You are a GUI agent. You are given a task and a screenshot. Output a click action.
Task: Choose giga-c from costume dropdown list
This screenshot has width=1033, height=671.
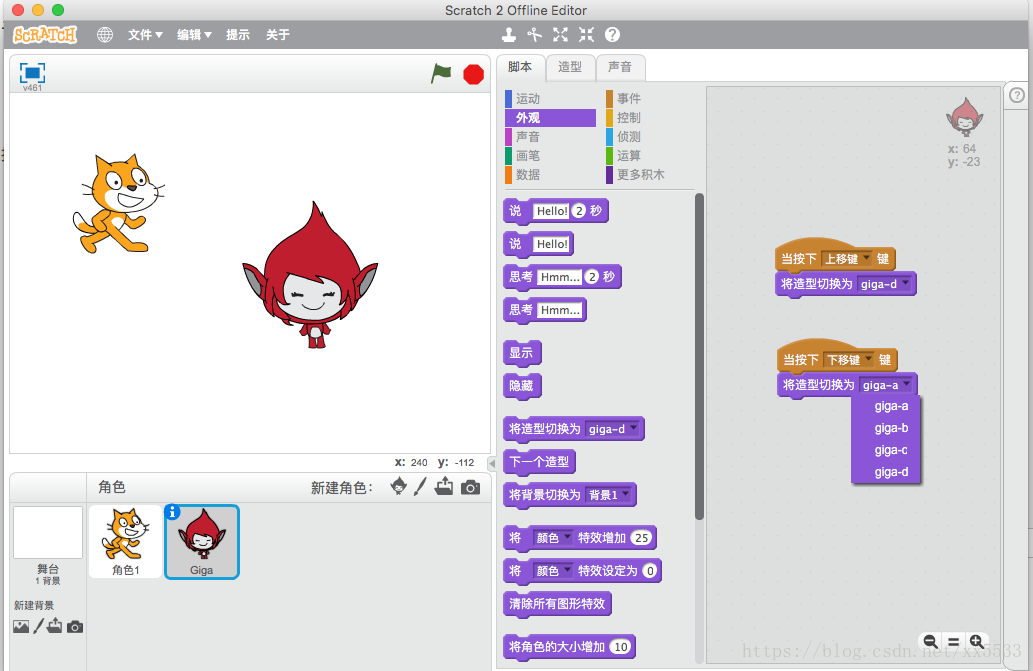[x=886, y=450]
